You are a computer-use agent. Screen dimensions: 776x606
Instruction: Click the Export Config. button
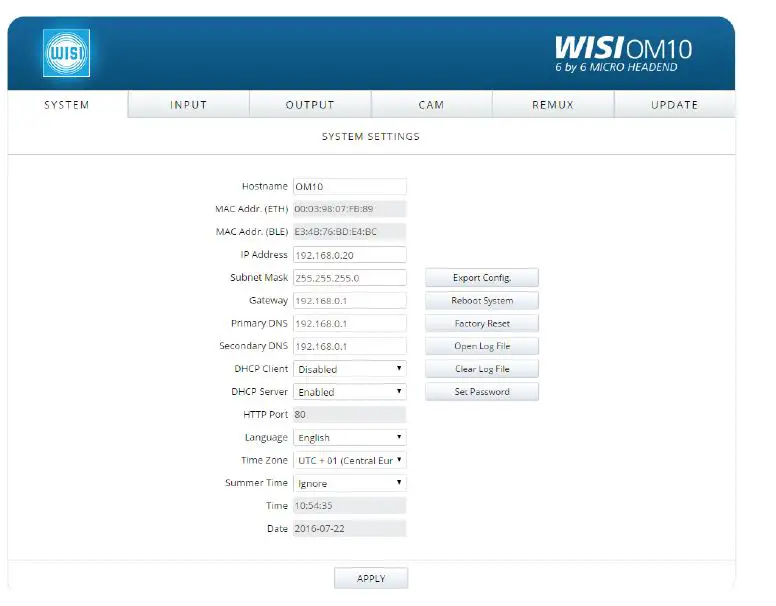tap(482, 278)
